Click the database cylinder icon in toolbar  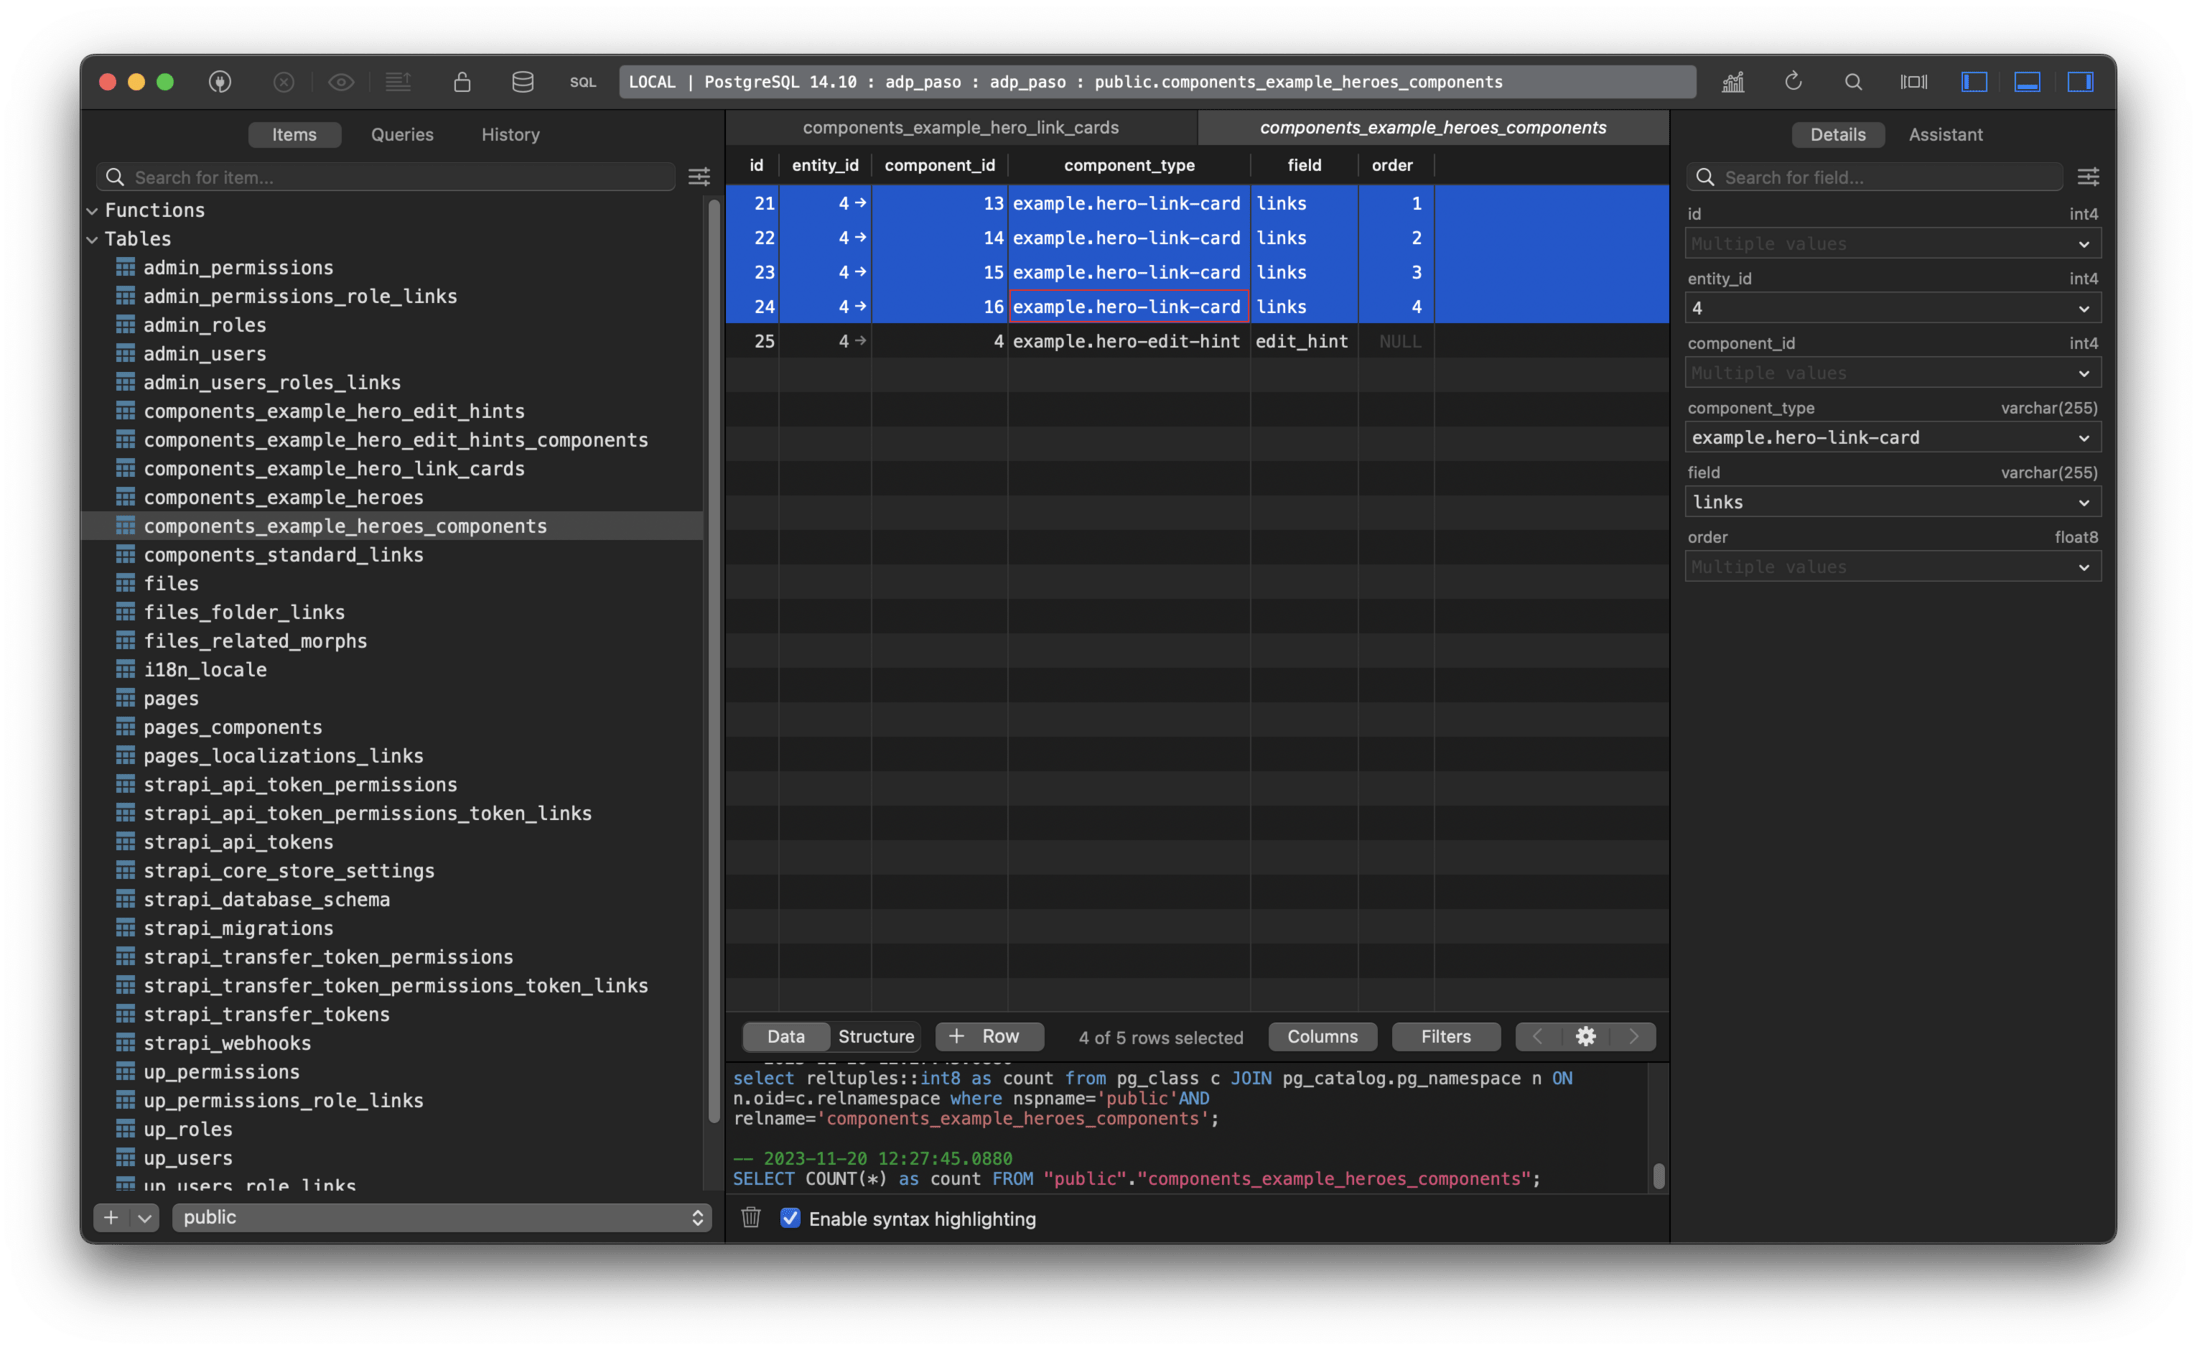point(522,82)
